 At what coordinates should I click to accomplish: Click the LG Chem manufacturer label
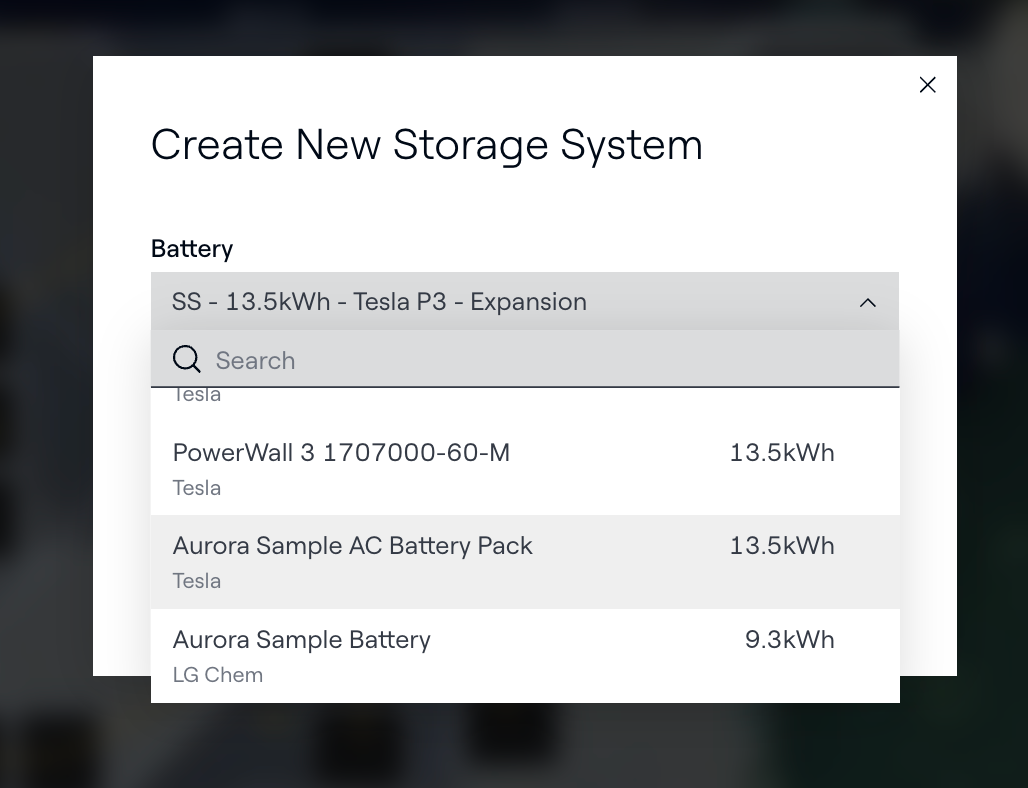[x=218, y=675]
